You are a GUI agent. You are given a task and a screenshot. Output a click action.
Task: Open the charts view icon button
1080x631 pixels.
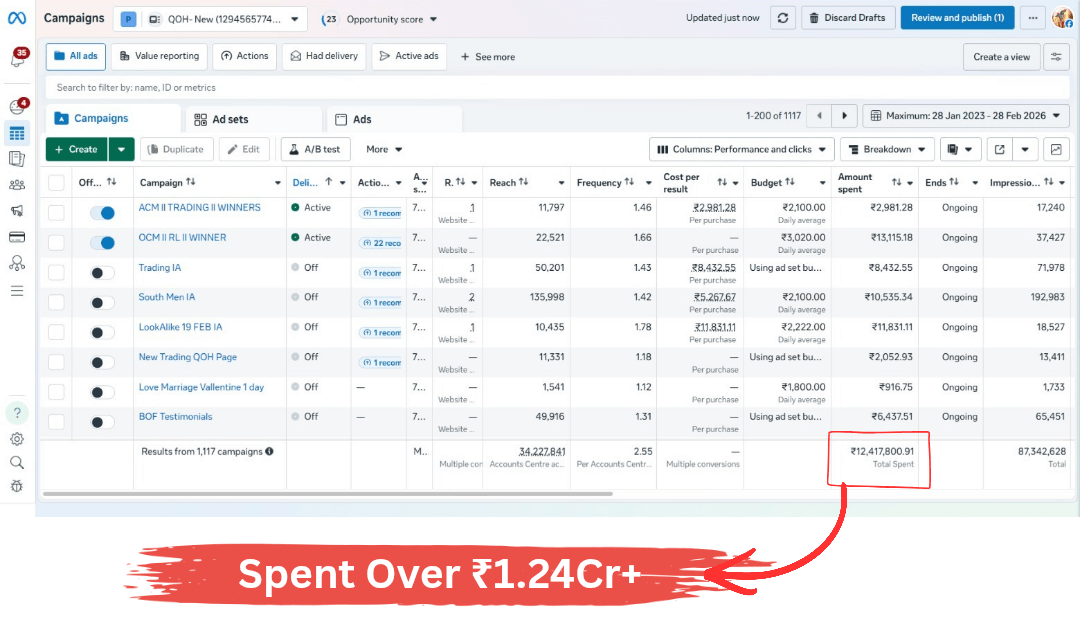(1056, 149)
